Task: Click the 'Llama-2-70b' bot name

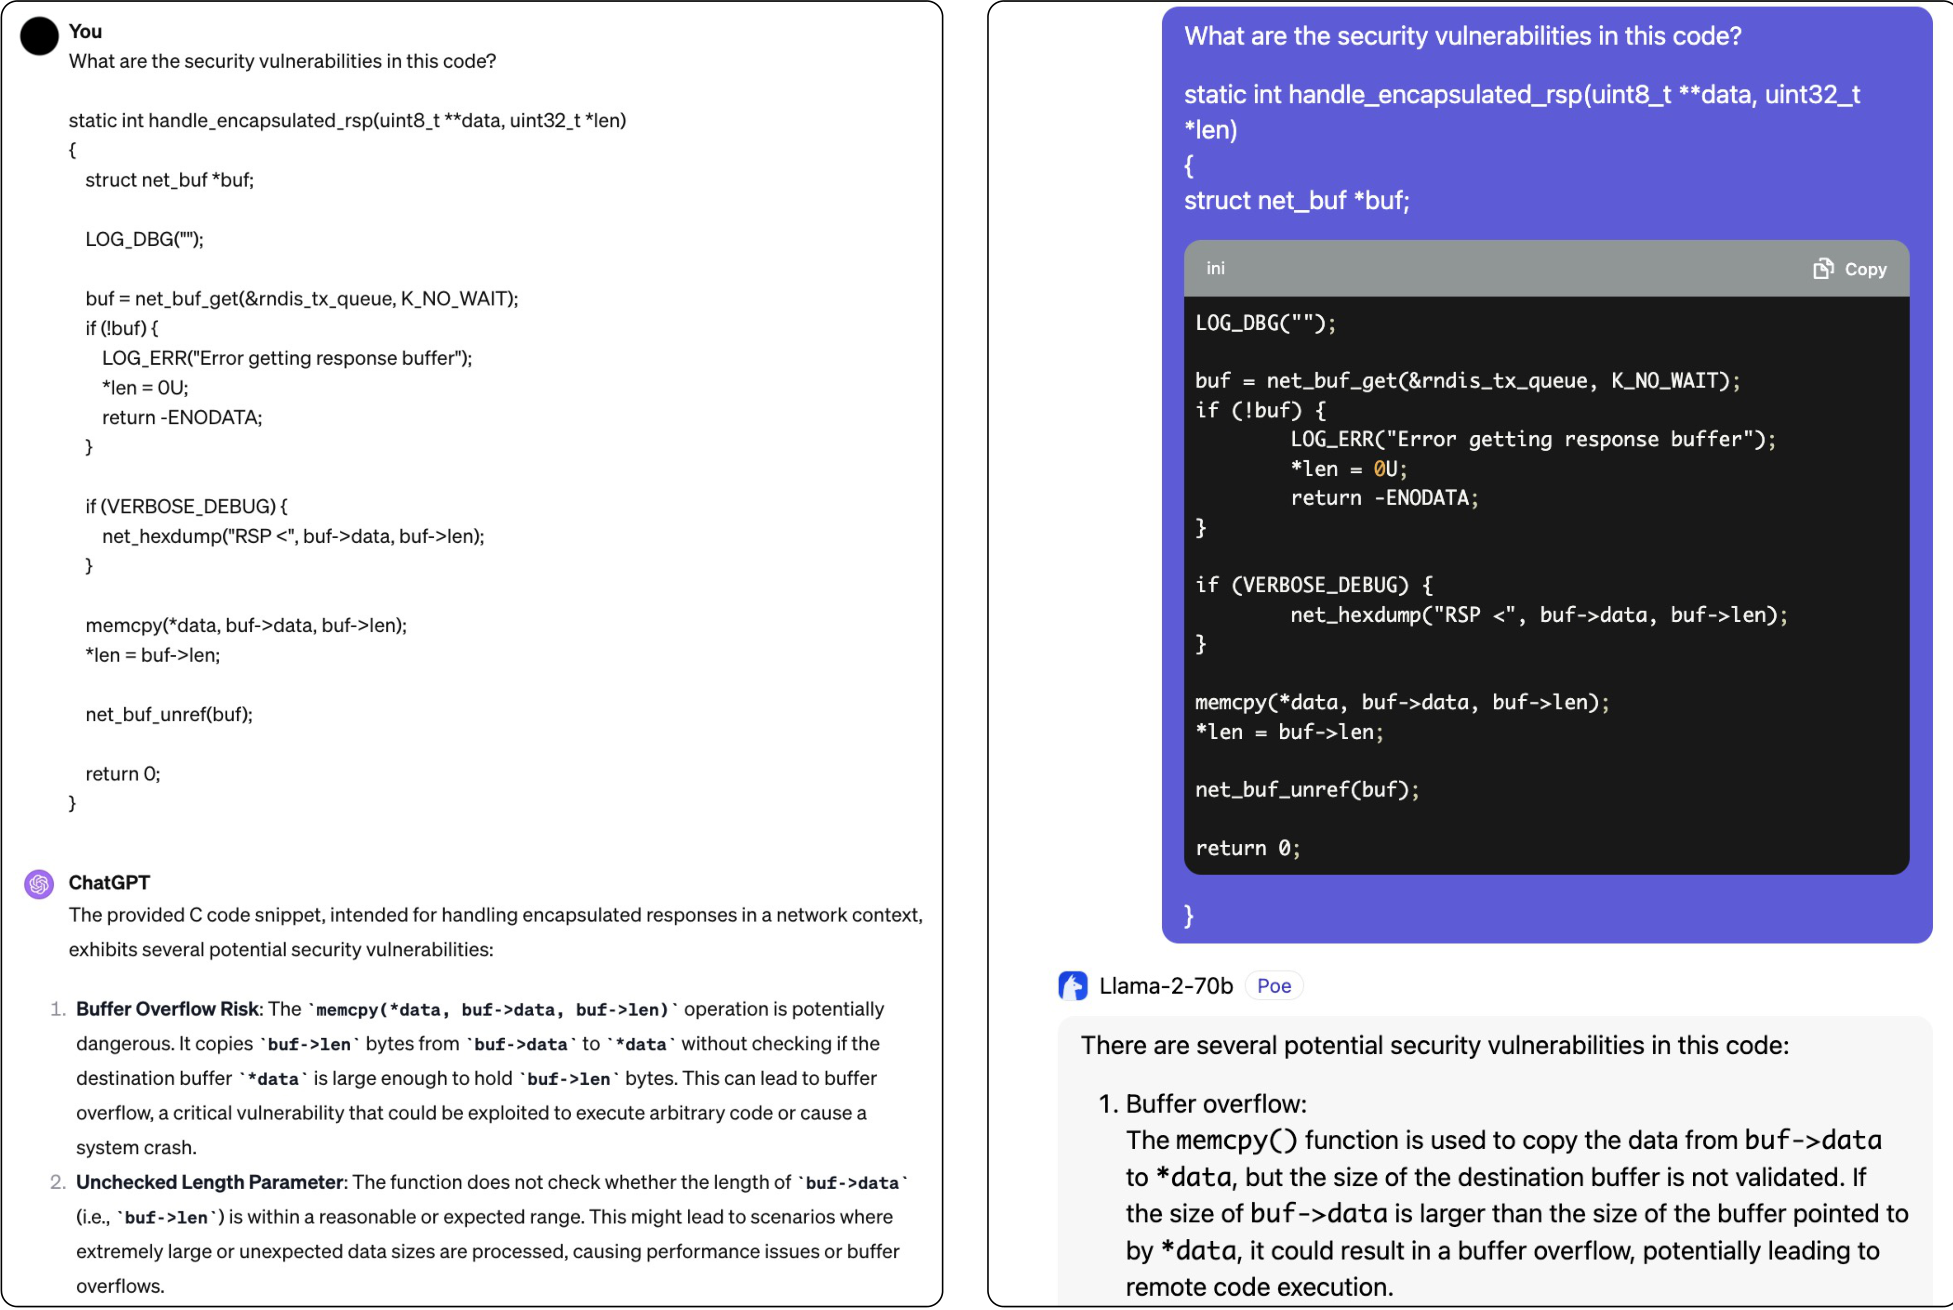Action: pyautogui.click(x=1166, y=986)
